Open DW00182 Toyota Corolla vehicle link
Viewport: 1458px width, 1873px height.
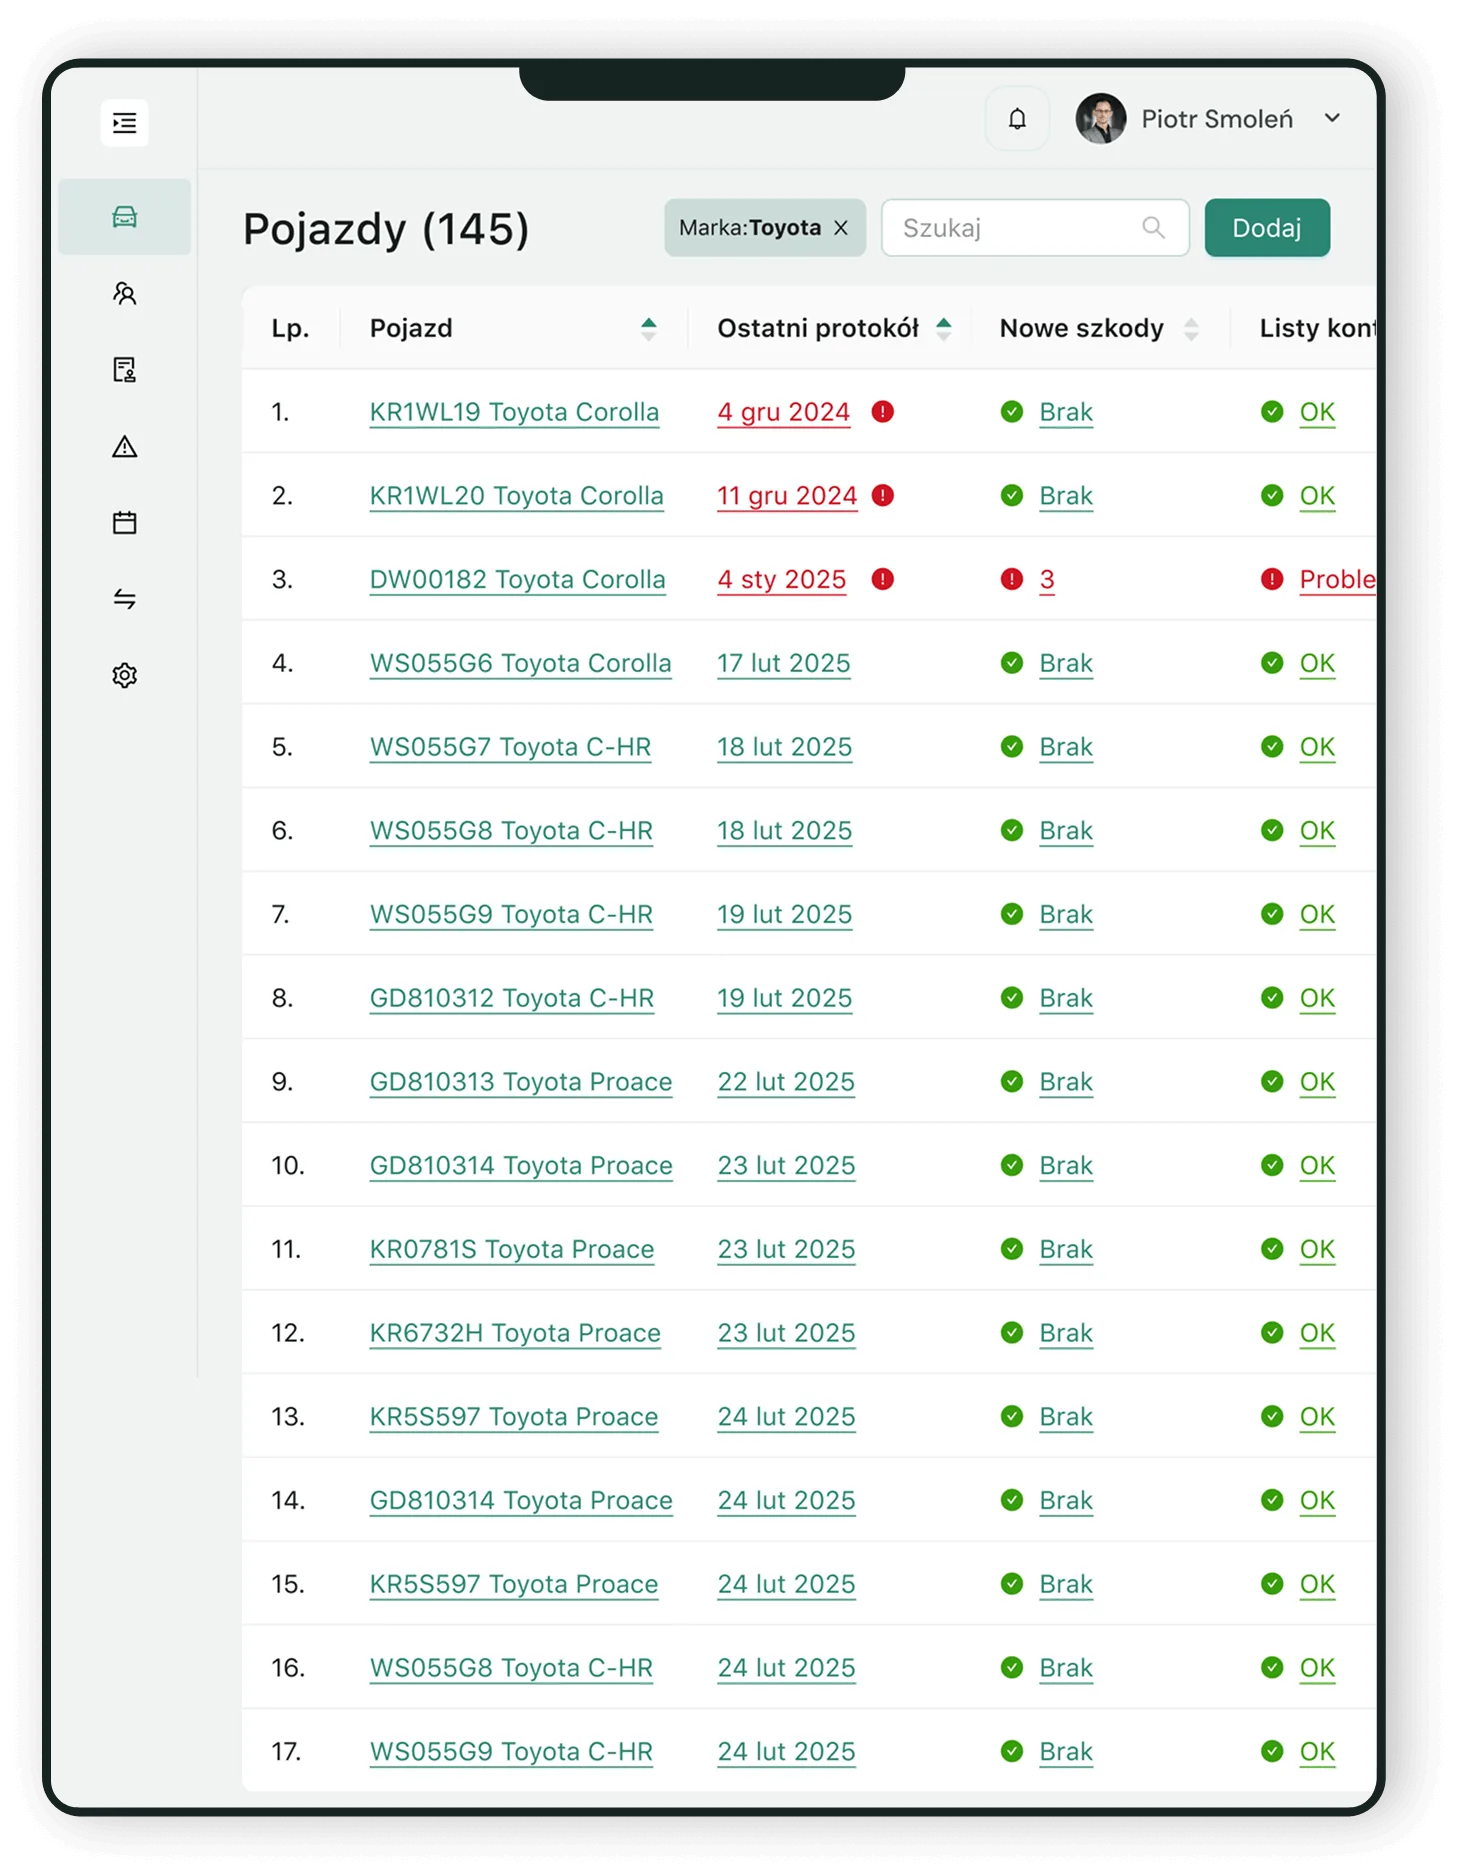coord(518,579)
